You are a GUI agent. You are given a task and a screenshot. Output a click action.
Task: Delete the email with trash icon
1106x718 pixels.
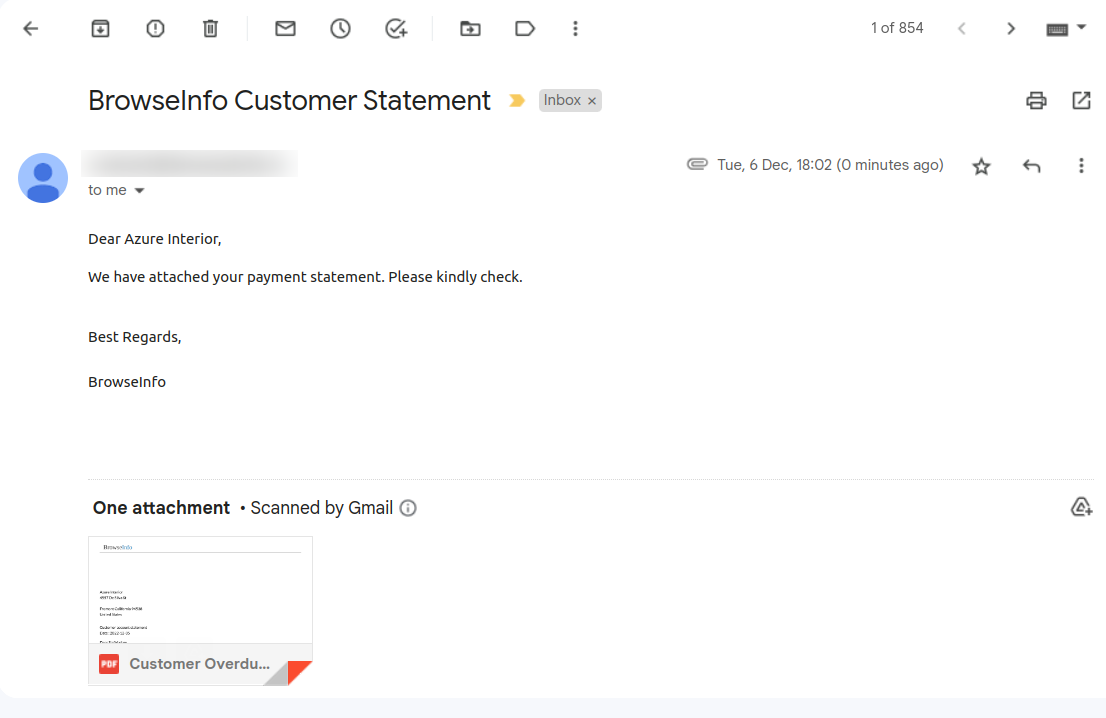click(x=210, y=28)
